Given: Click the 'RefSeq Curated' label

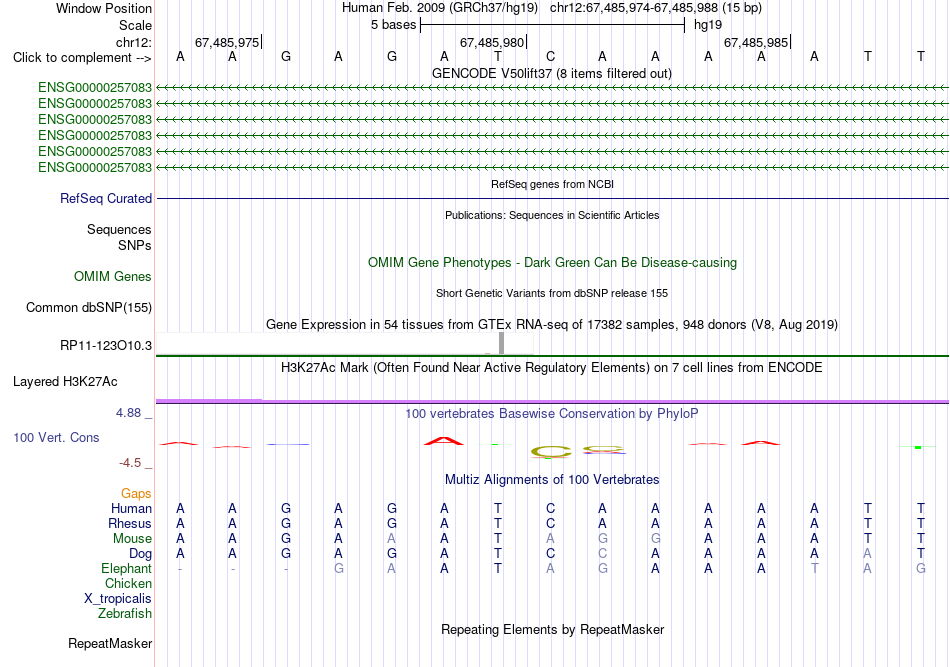Looking at the screenshot, I should point(106,198).
